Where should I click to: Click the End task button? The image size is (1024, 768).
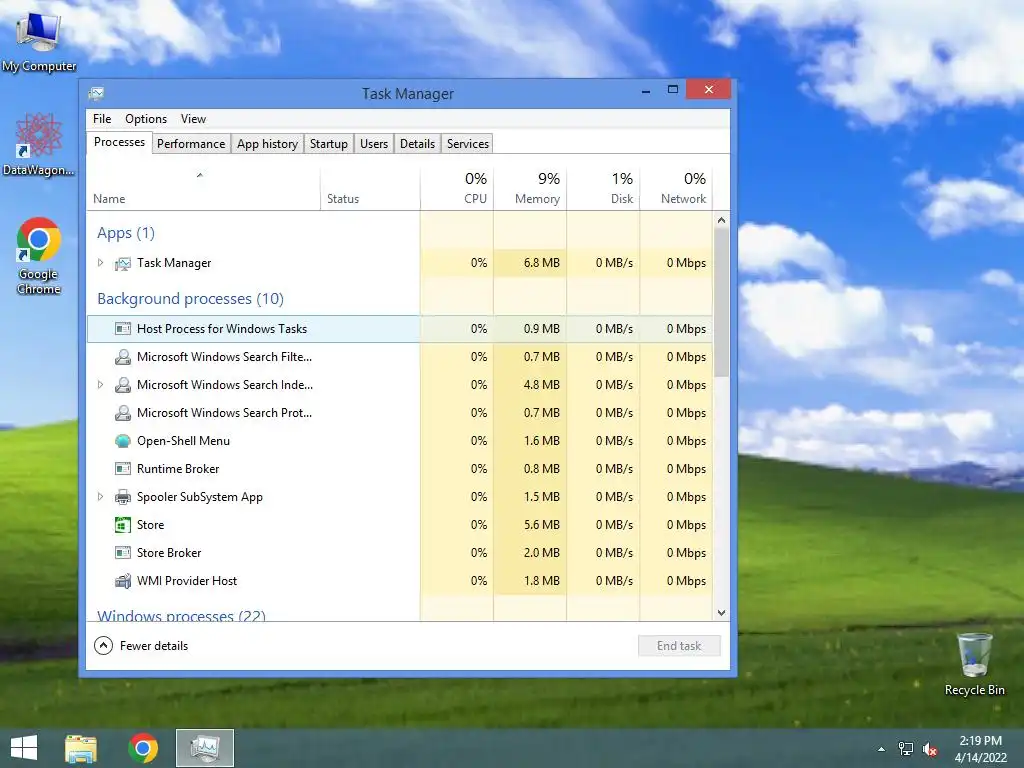[x=679, y=646]
